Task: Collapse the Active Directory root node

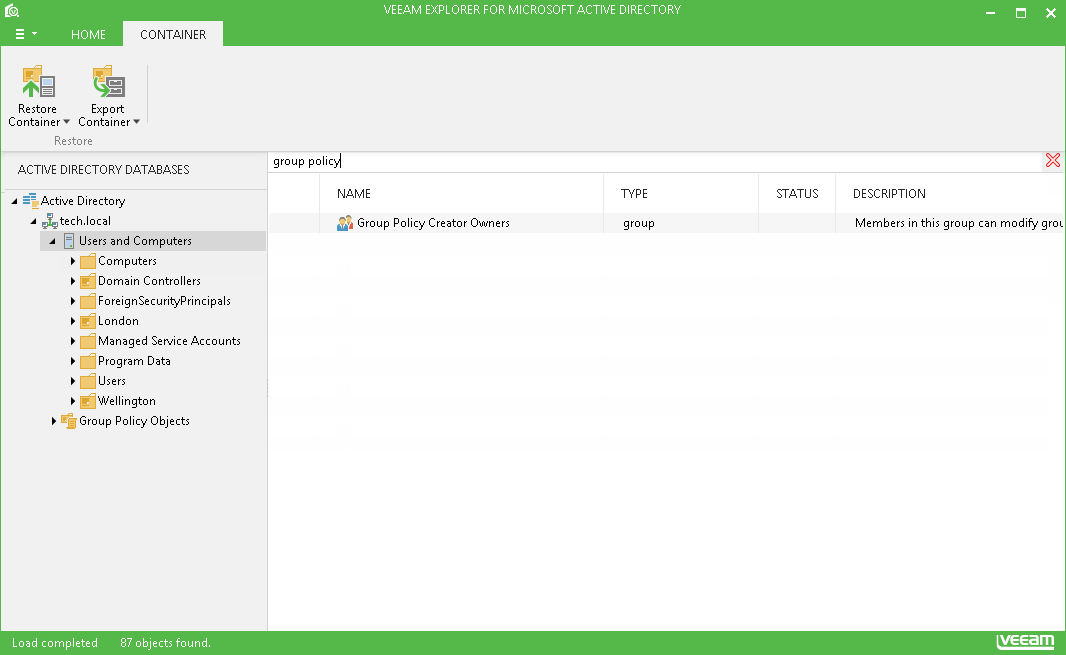Action: click(x=14, y=201)
